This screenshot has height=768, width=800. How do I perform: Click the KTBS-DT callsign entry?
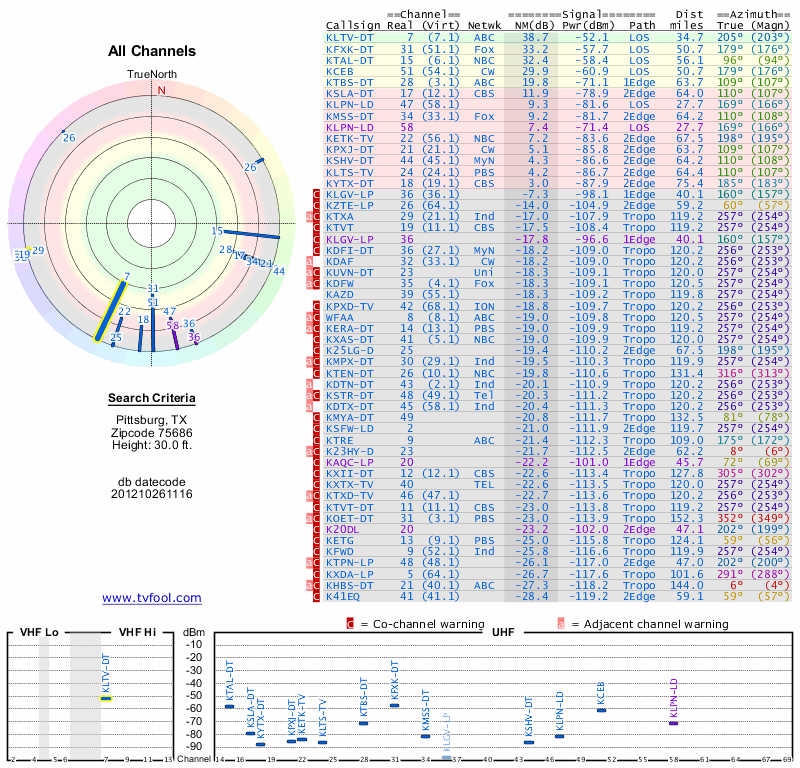[349, 83]
